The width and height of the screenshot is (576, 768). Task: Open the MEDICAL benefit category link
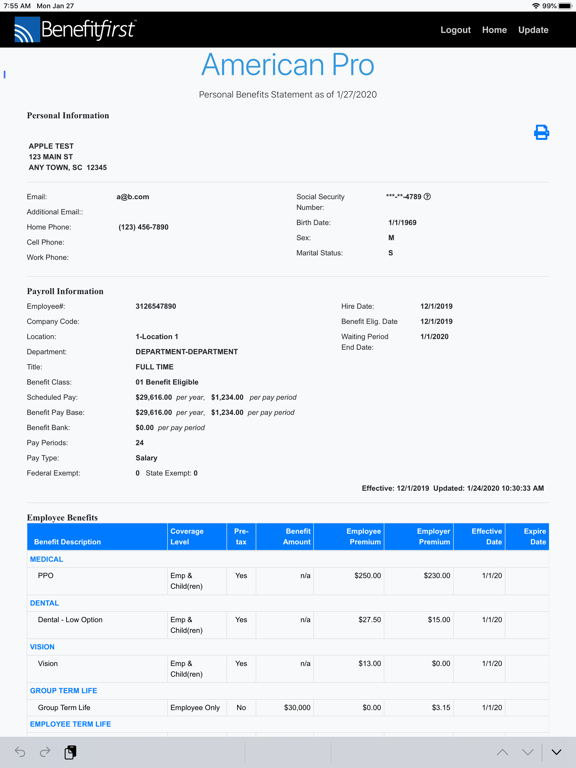tap(47, 559)
